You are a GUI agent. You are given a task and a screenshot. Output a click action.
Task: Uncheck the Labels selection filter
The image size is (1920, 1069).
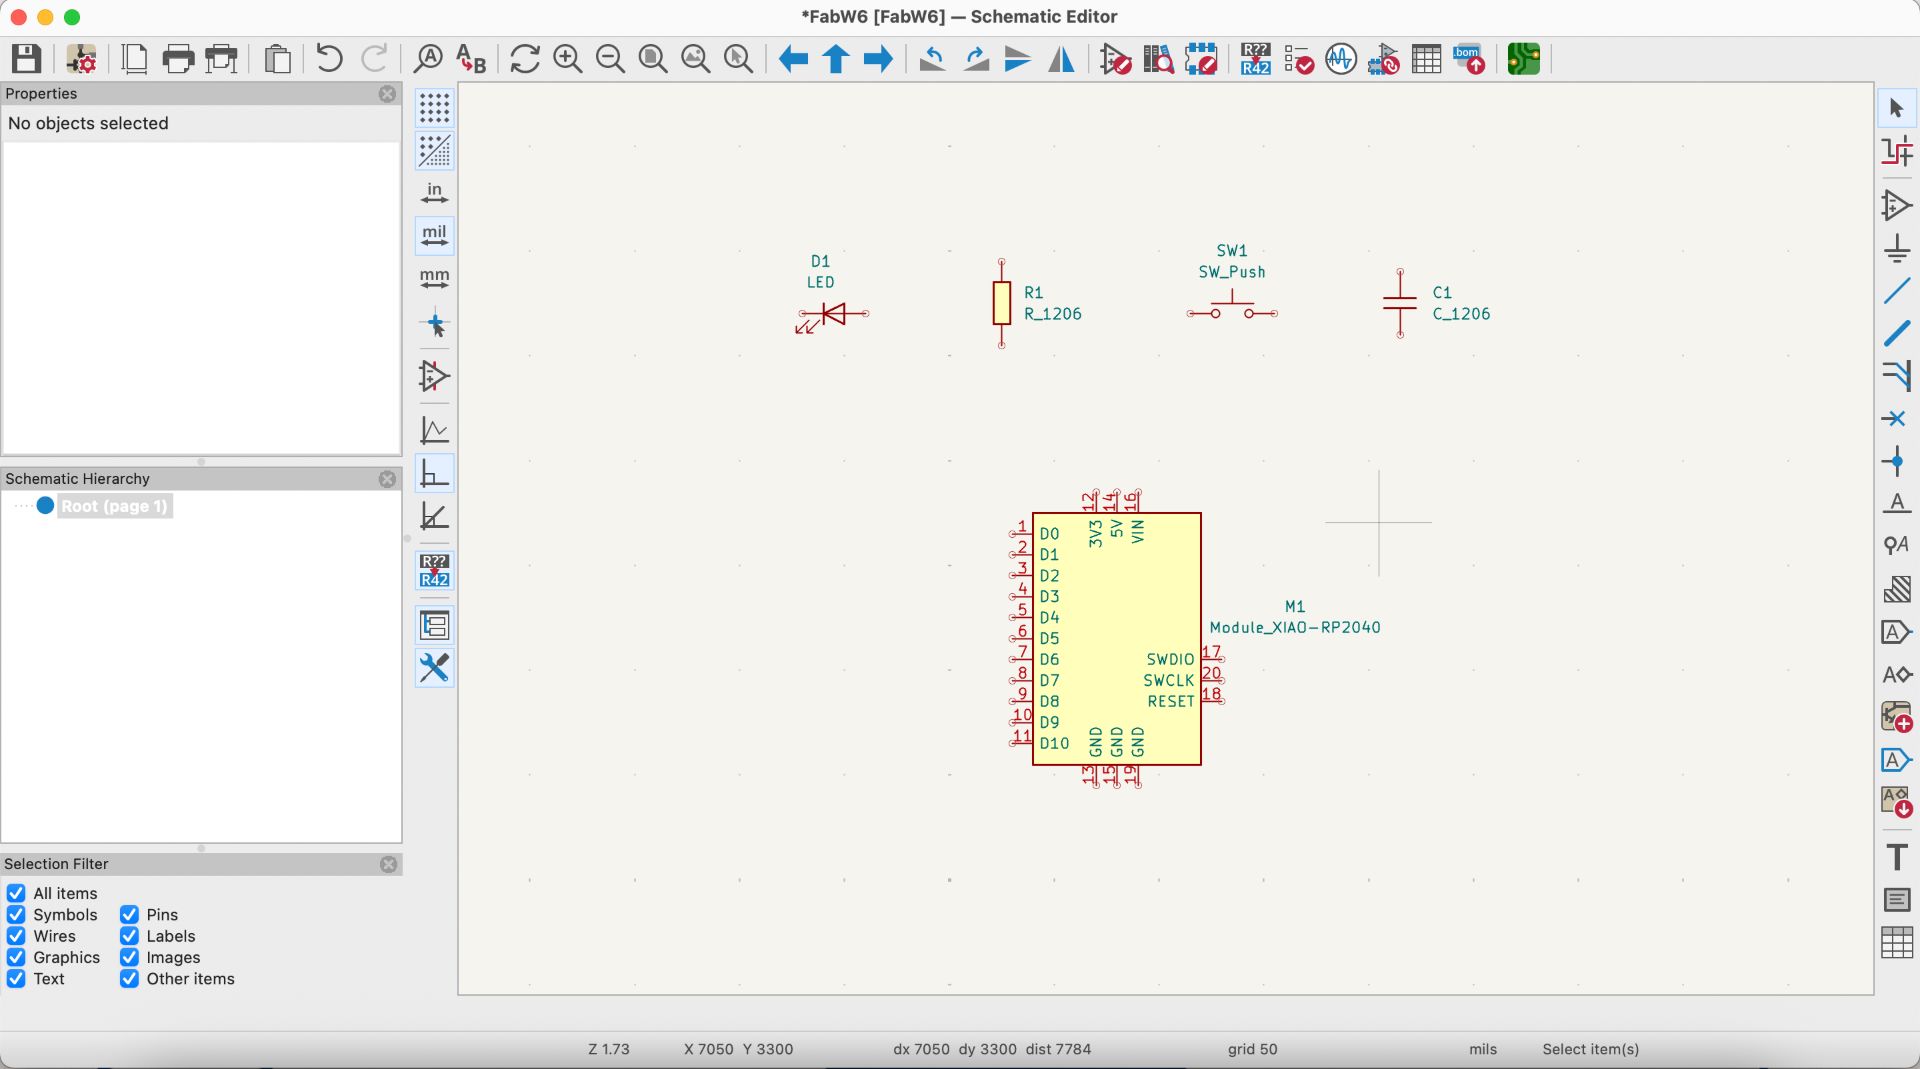point(129,936)
